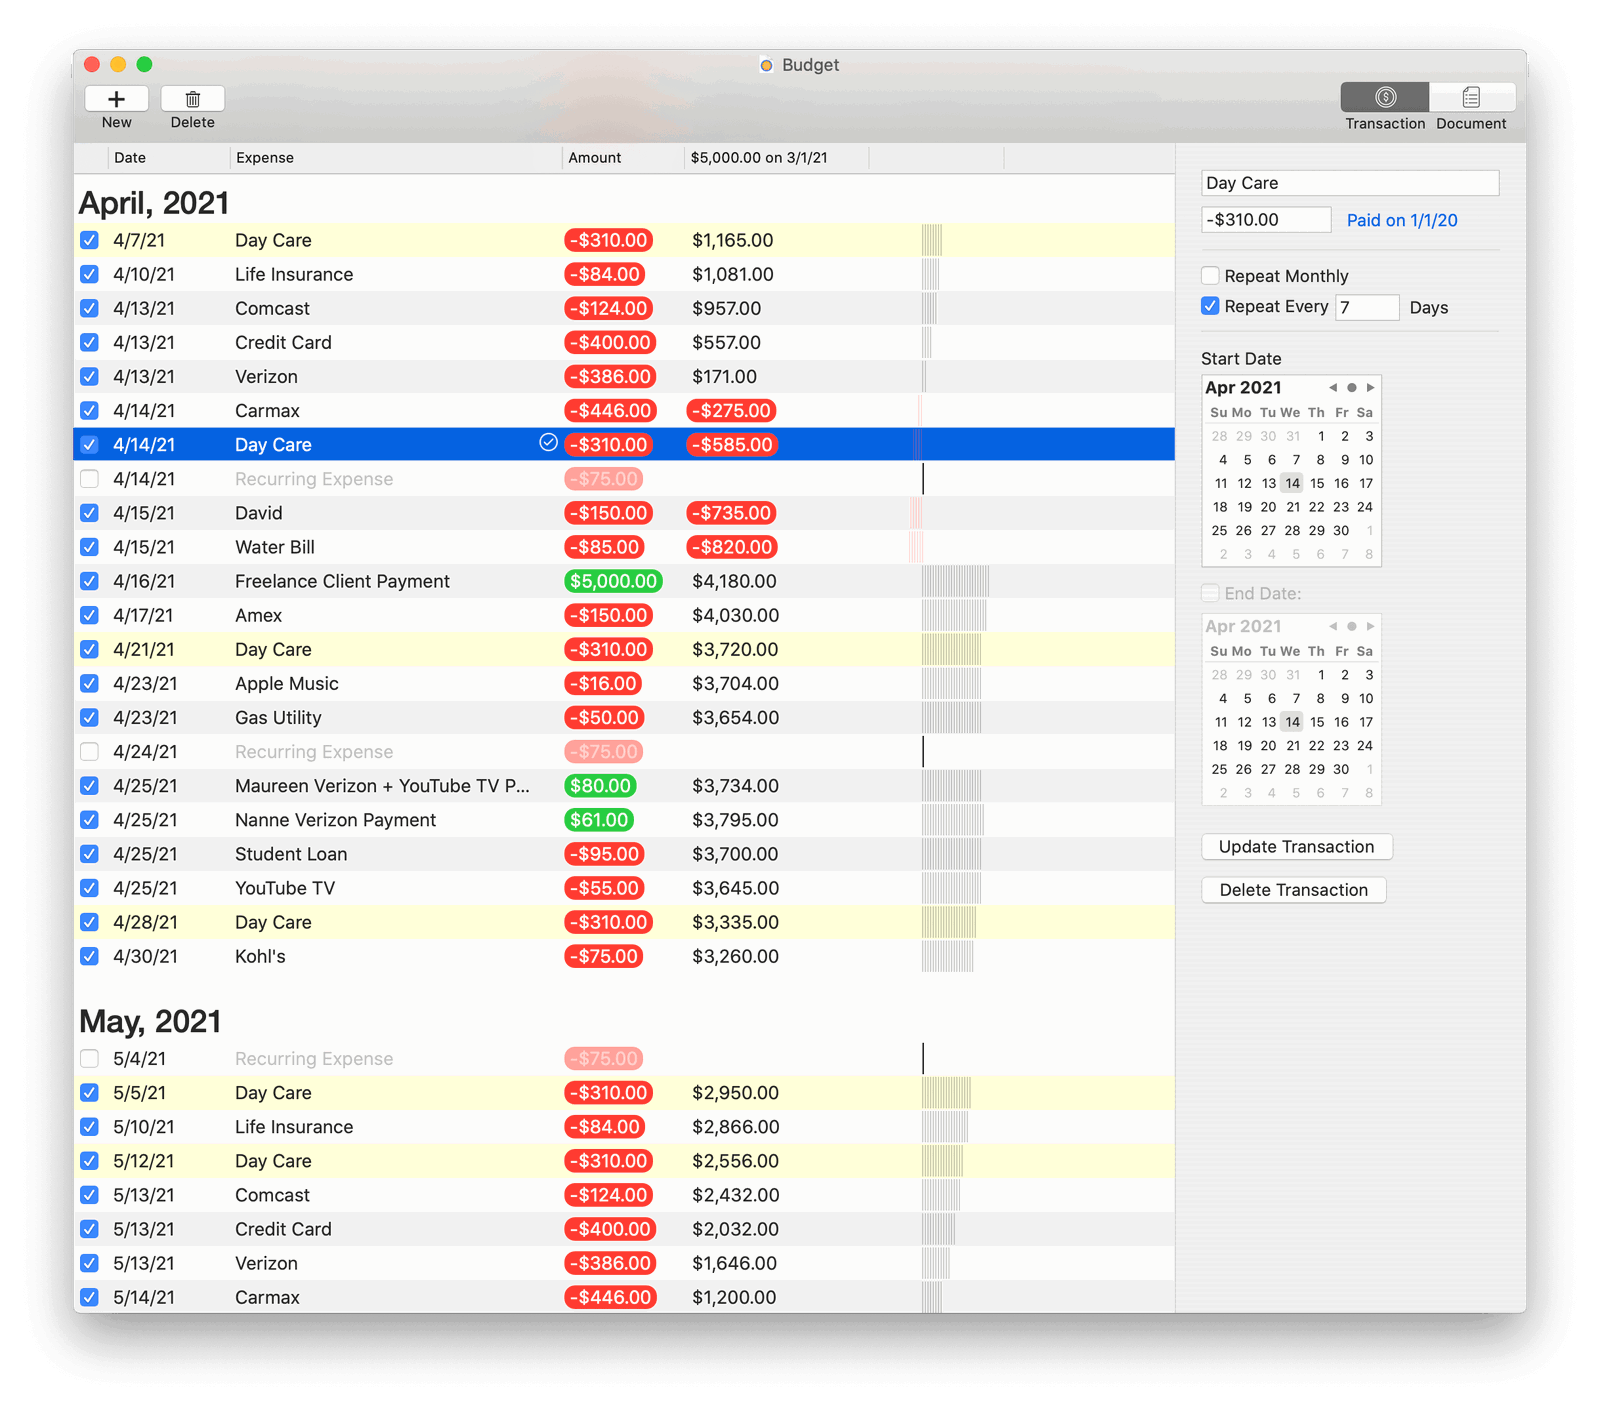This screenshot has height=1410, width=1600.
Task: Click the -$446.00 amount on 5/14/21 Carmax
Action: pyautogui.click(x=610, y=1297)
